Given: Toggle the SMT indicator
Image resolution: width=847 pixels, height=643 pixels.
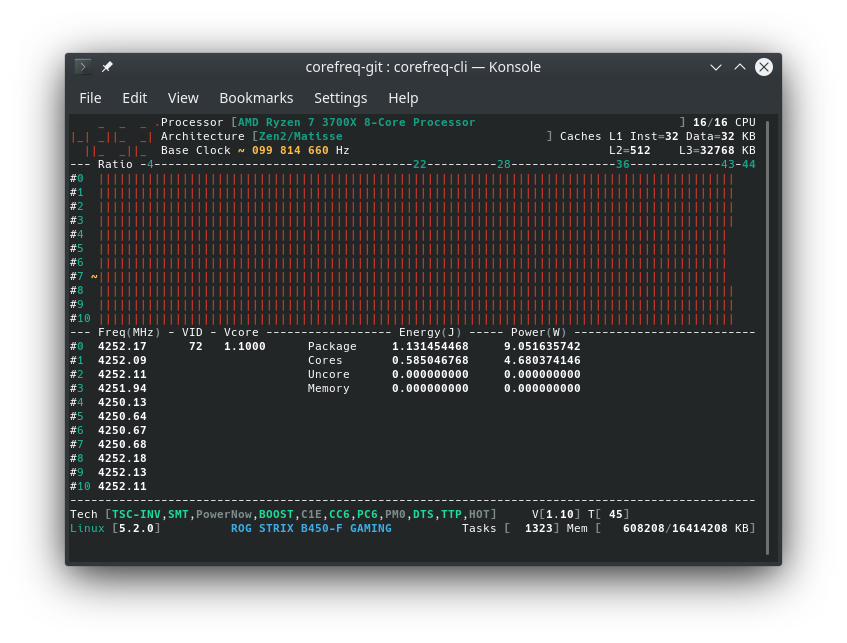Looking at the screenshot, I should (177, 514).
